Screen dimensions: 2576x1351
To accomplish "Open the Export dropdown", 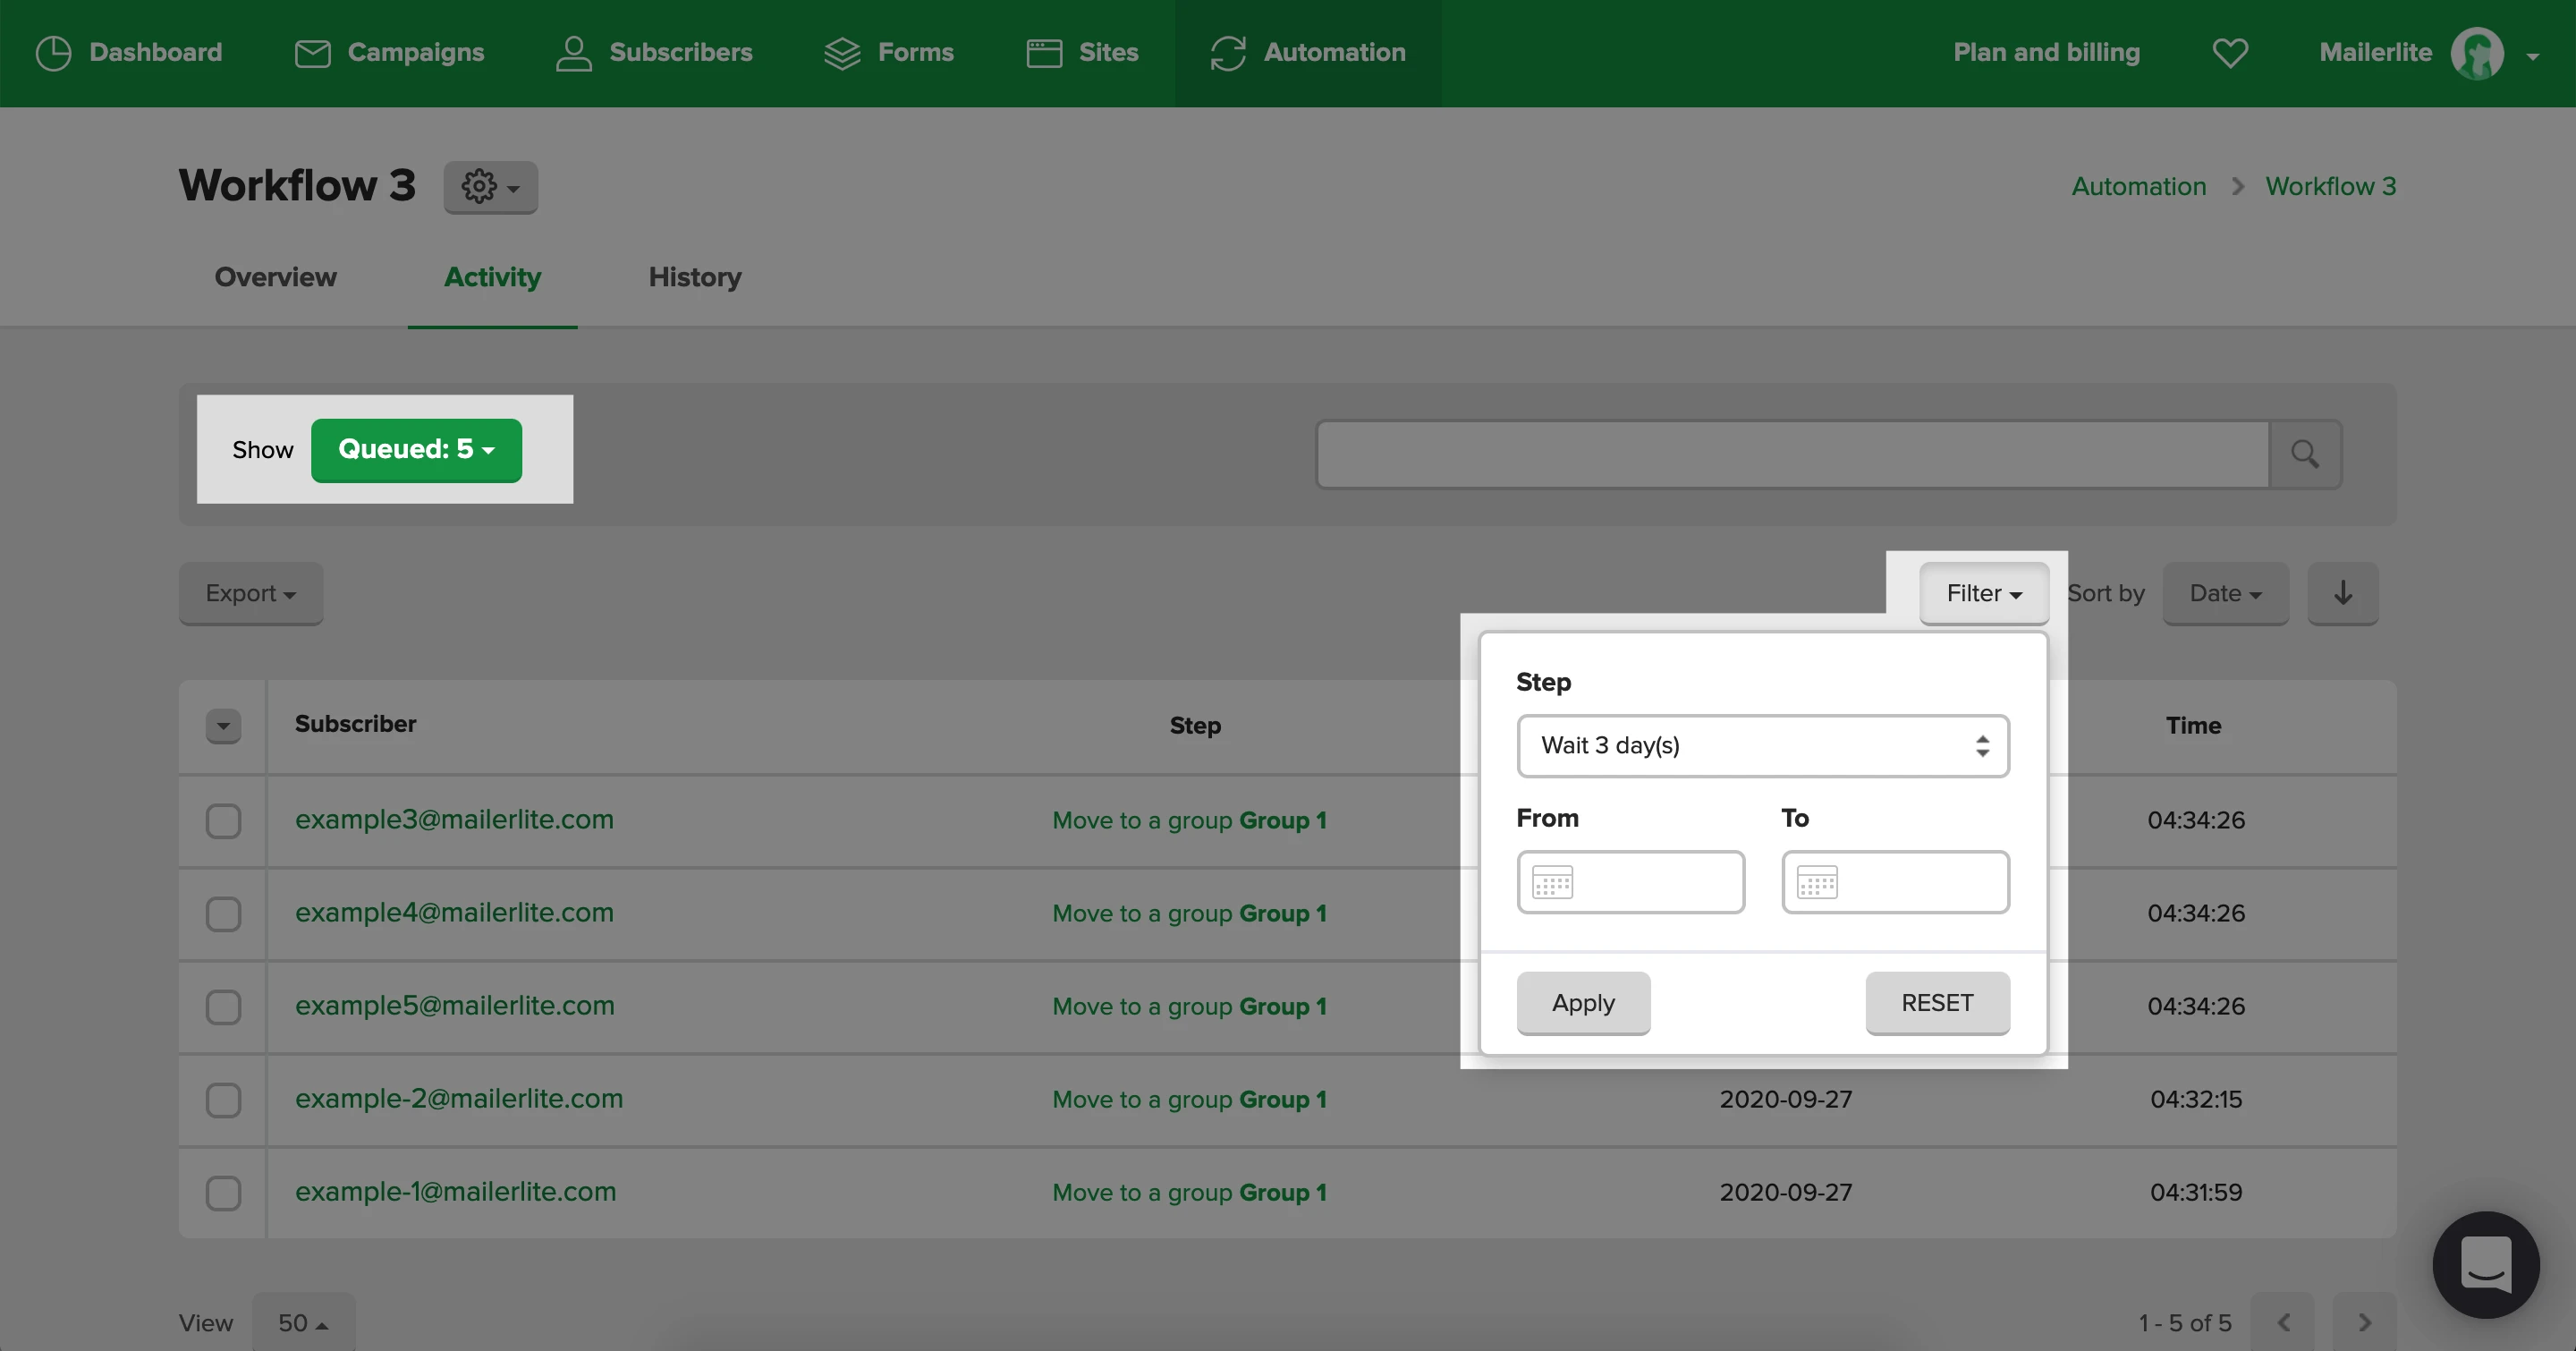I will [250, 593].
